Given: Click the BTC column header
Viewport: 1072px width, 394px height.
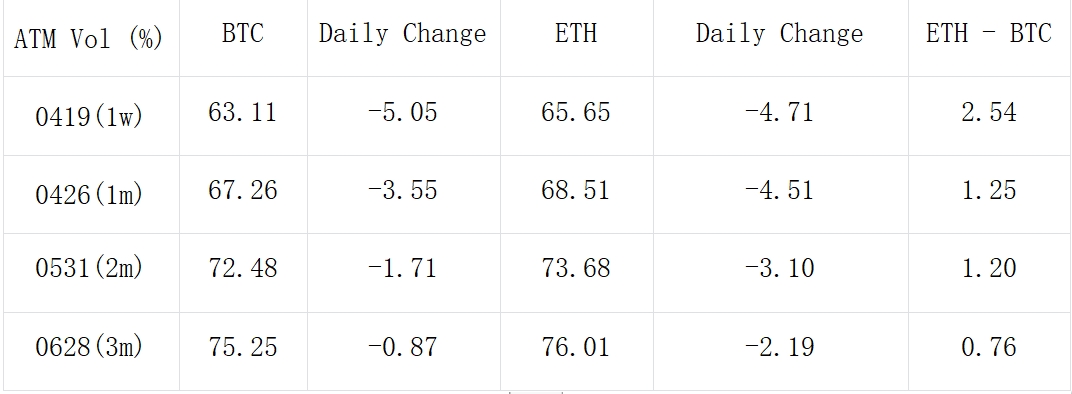Looking at the screenshot, I should [x=243, y=38].
